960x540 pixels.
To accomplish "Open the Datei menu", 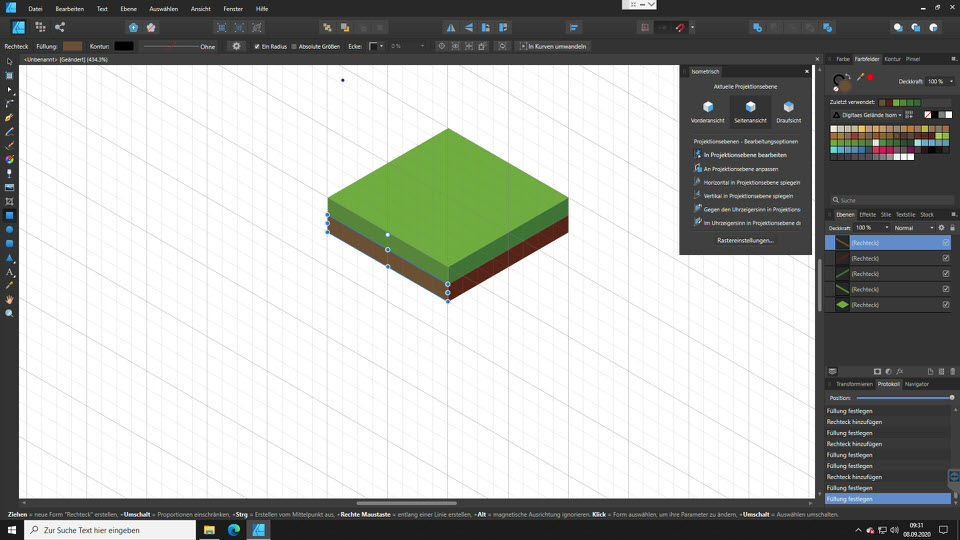I will point(36,9).
